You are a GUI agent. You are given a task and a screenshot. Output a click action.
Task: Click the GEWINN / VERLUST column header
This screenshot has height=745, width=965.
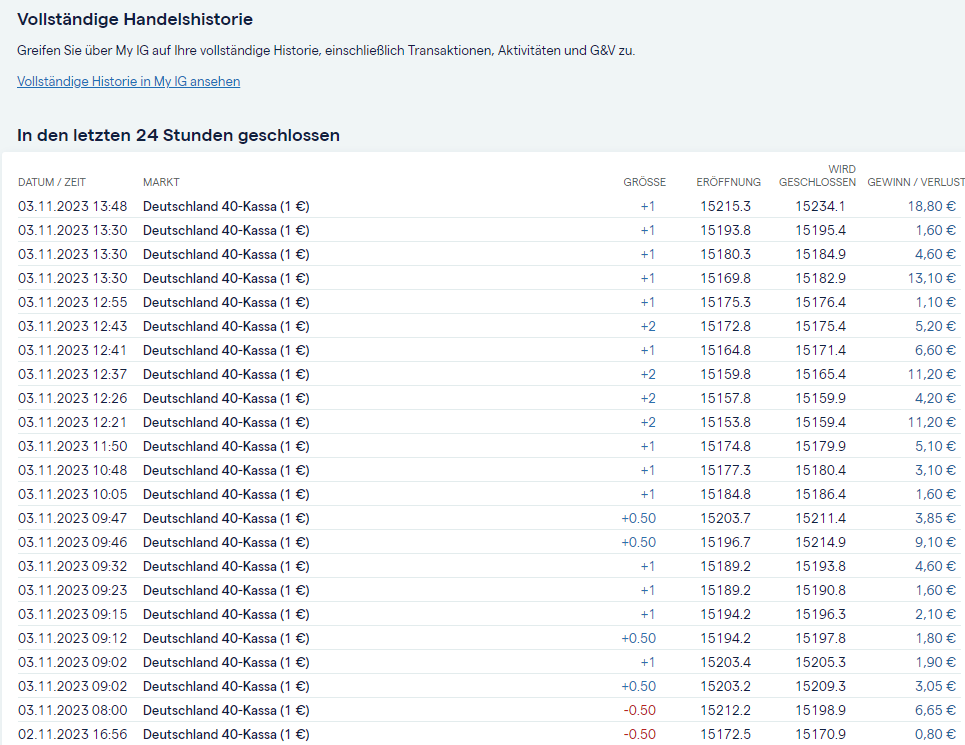(x=915, y=182)
